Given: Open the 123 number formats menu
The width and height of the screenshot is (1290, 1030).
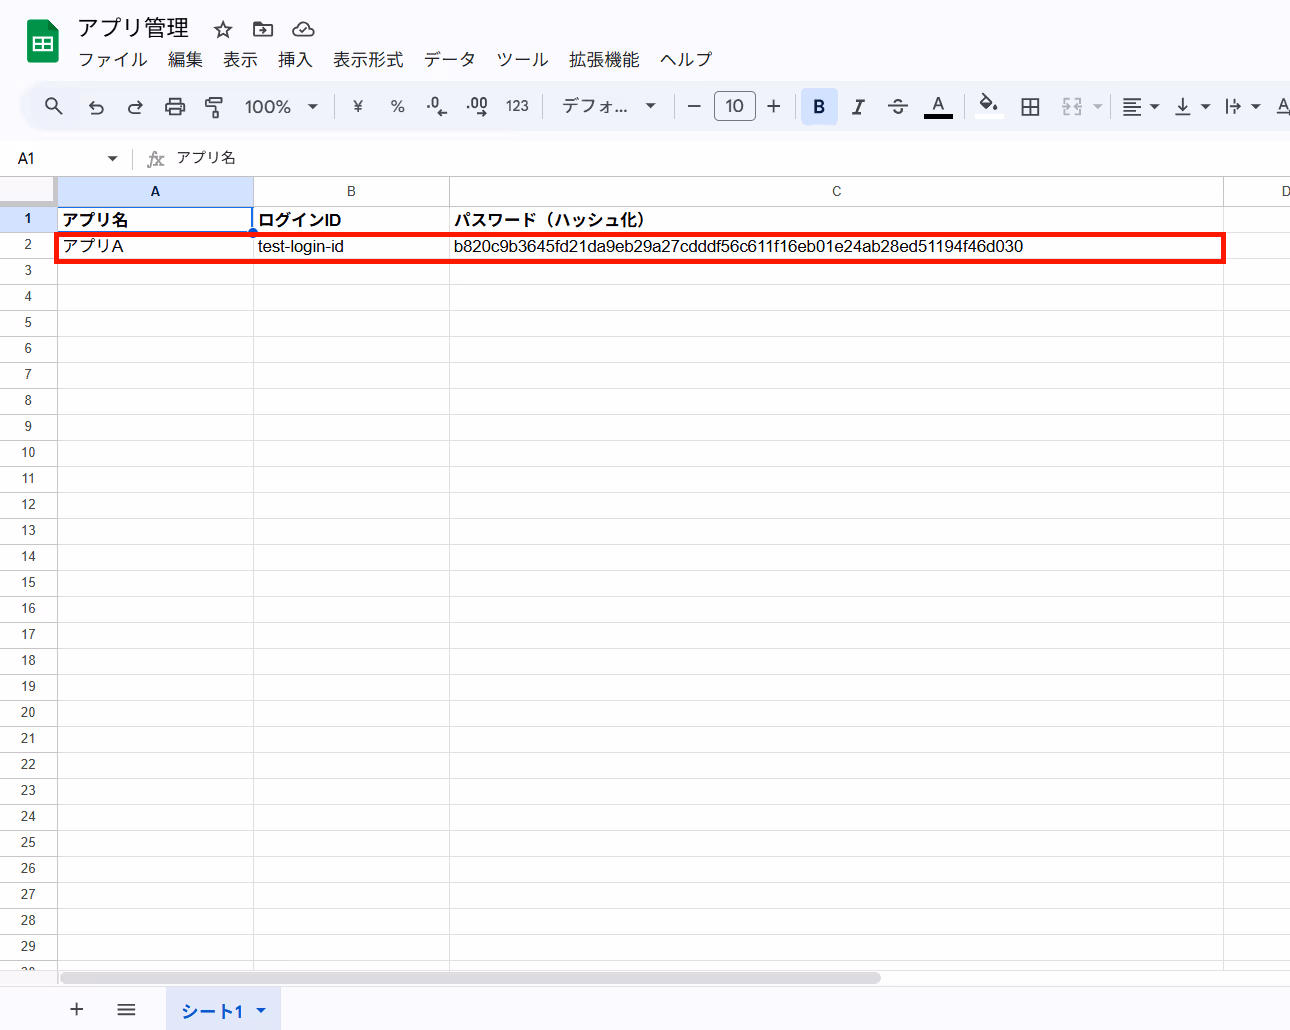Looking at the screenshot, I should [x=517, y=106].
